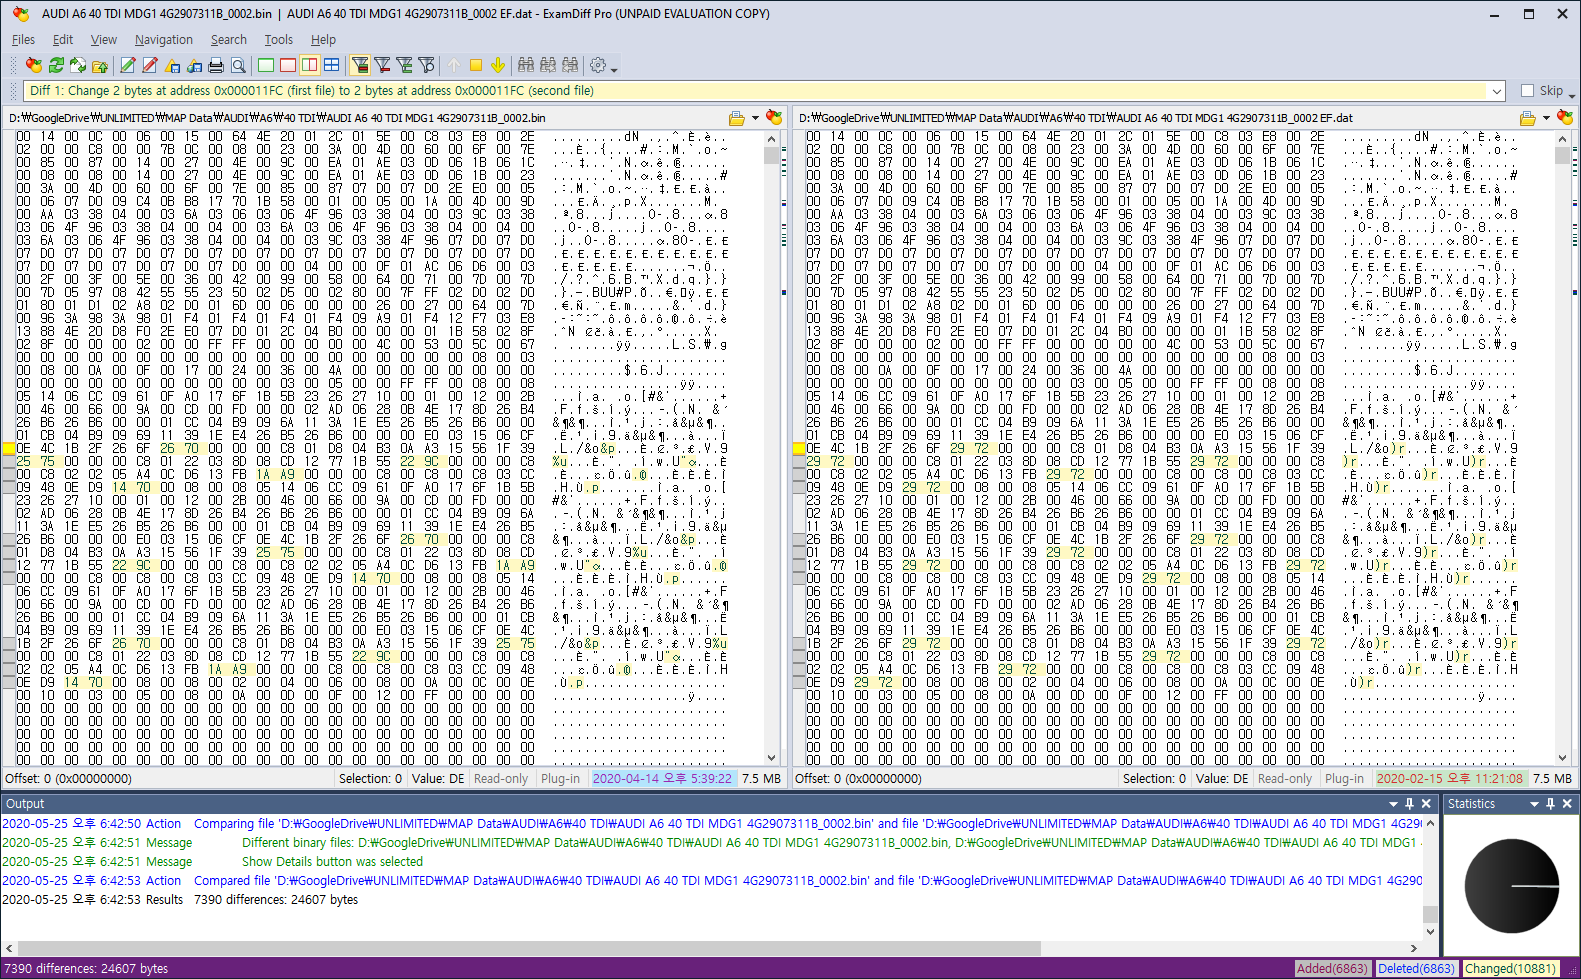Open the Print preview magnifier icon
1581x979 pixels.
[238, 65]
